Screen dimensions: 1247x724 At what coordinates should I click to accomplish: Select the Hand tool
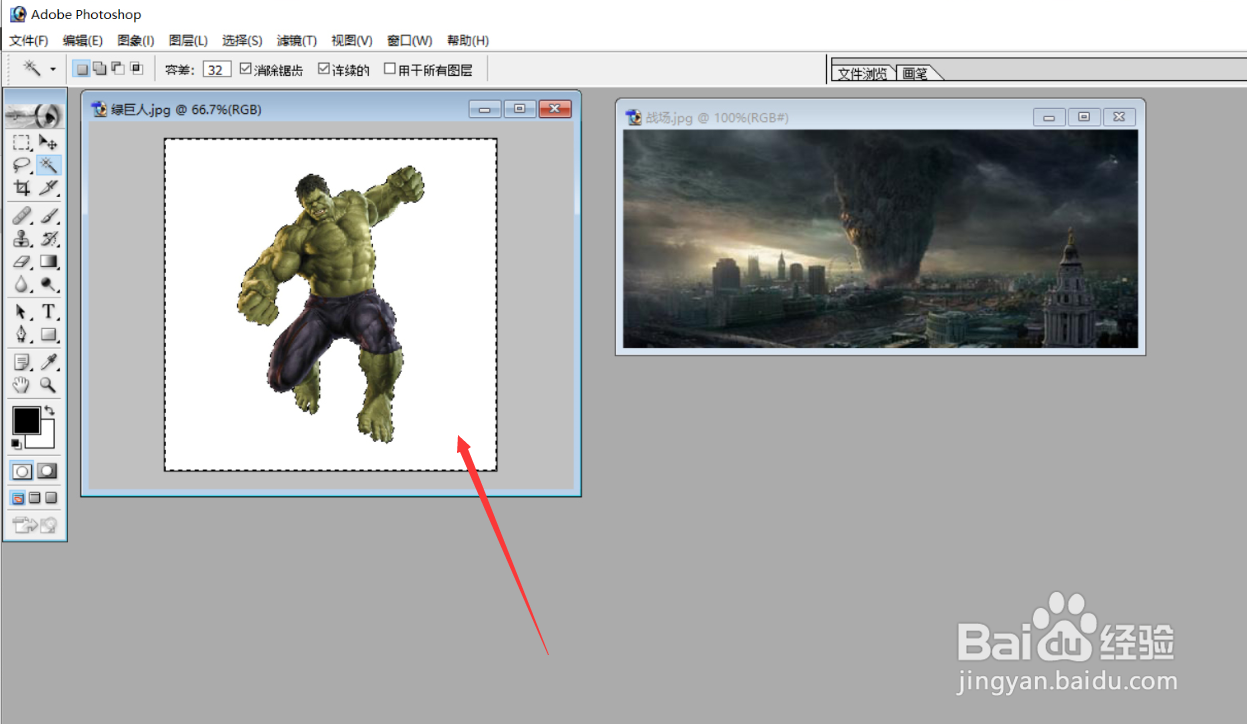point(22,384)
